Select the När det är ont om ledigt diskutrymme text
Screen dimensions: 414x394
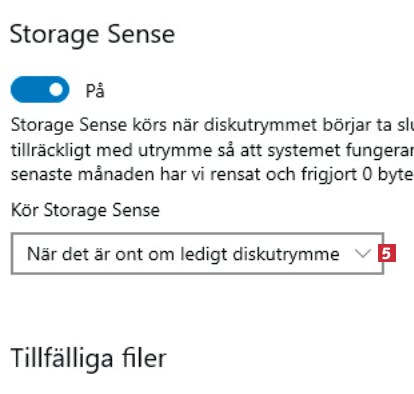[183, 254]
